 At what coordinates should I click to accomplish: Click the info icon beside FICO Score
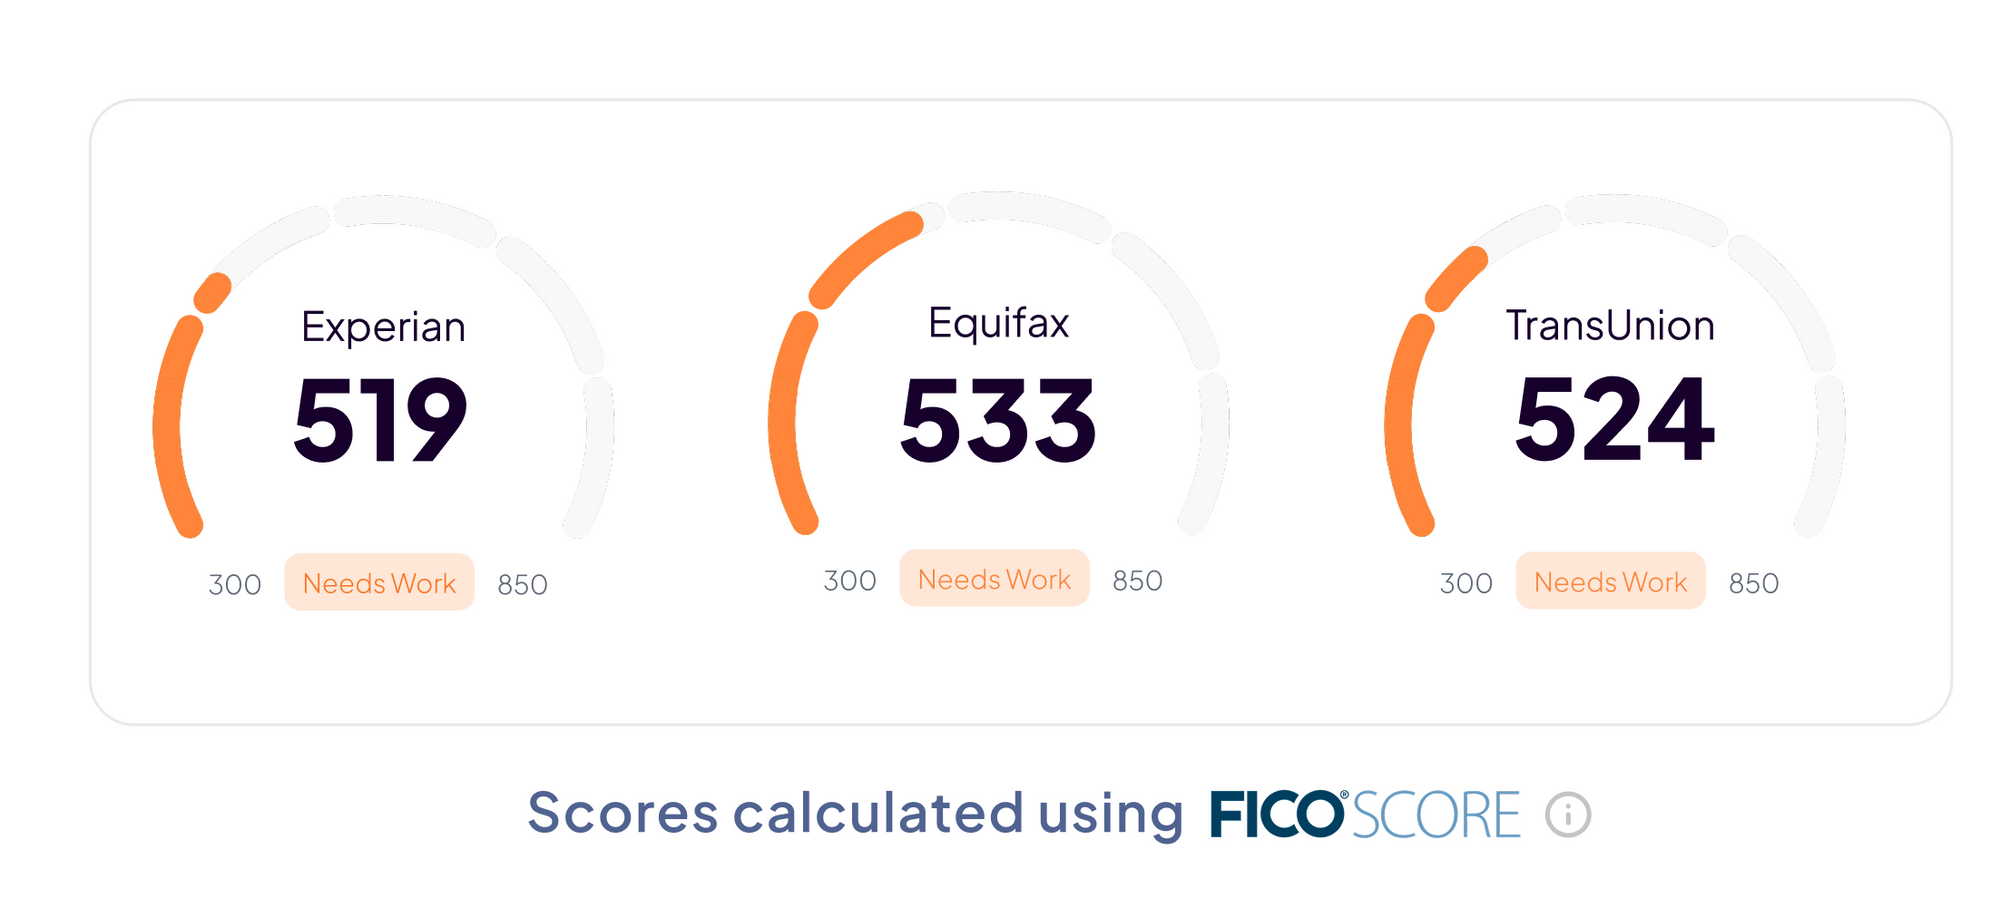1567,814
